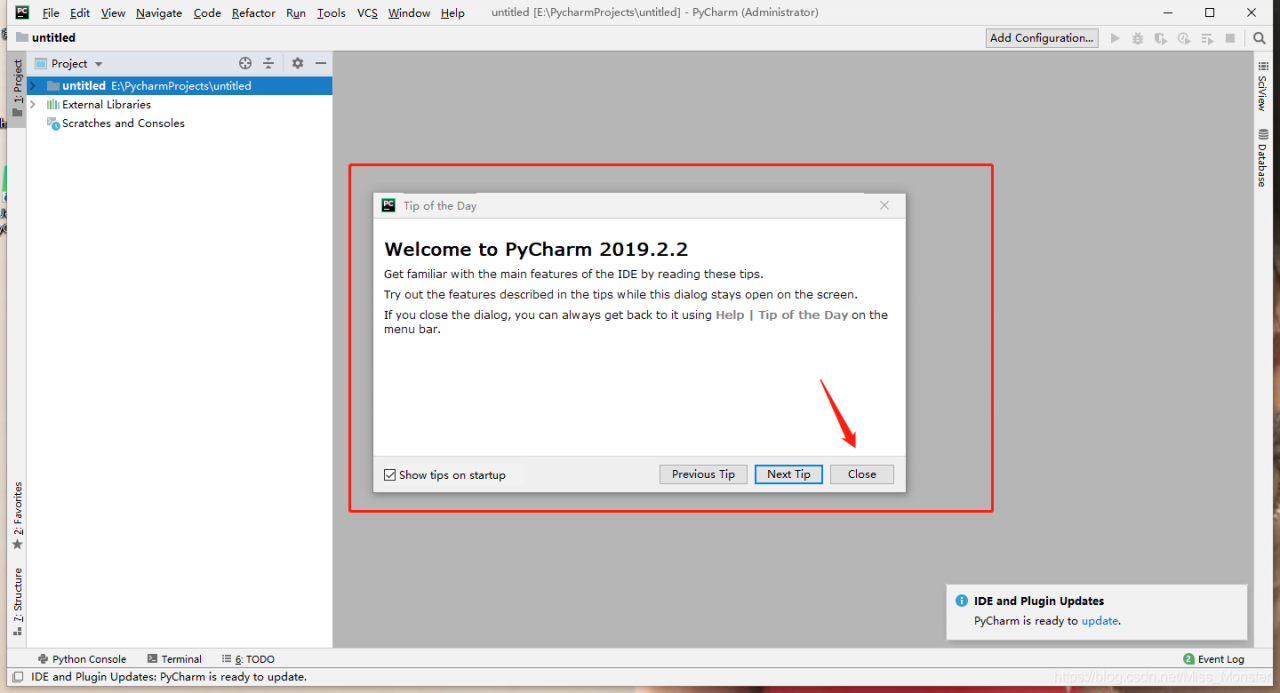Open Search Everywhere via the magnifier icon
The height and width of the screenshot is (693, 1280).
pos(1260,38)
